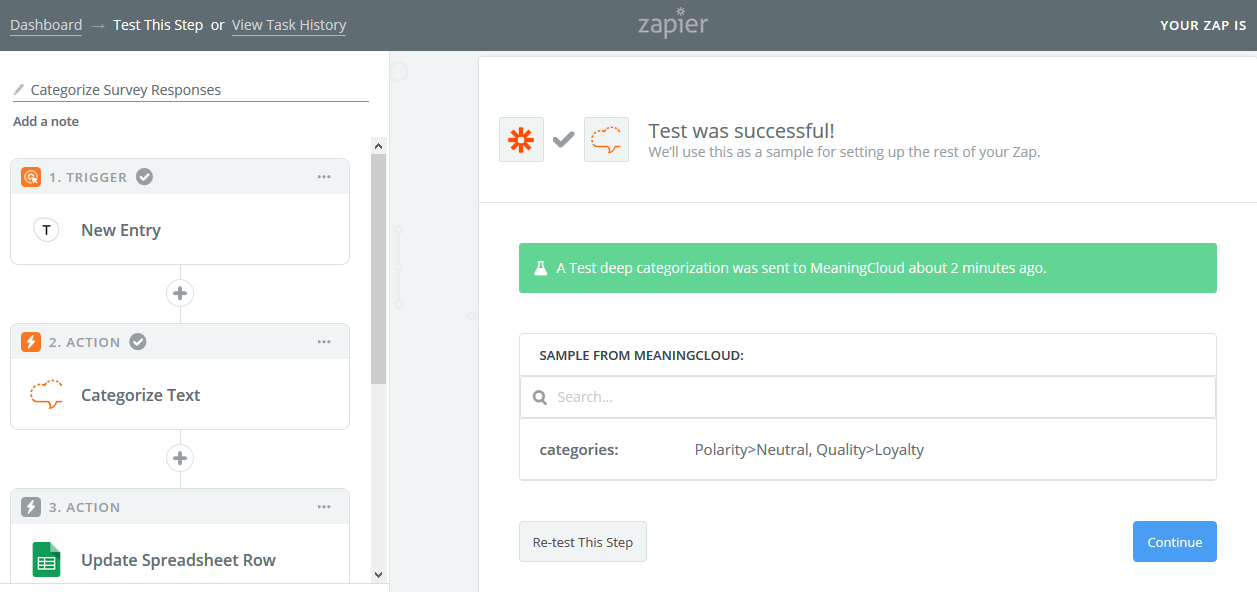Toggle the checkmark badge on the Action step

pyautogui.click(x=137, y=341)
